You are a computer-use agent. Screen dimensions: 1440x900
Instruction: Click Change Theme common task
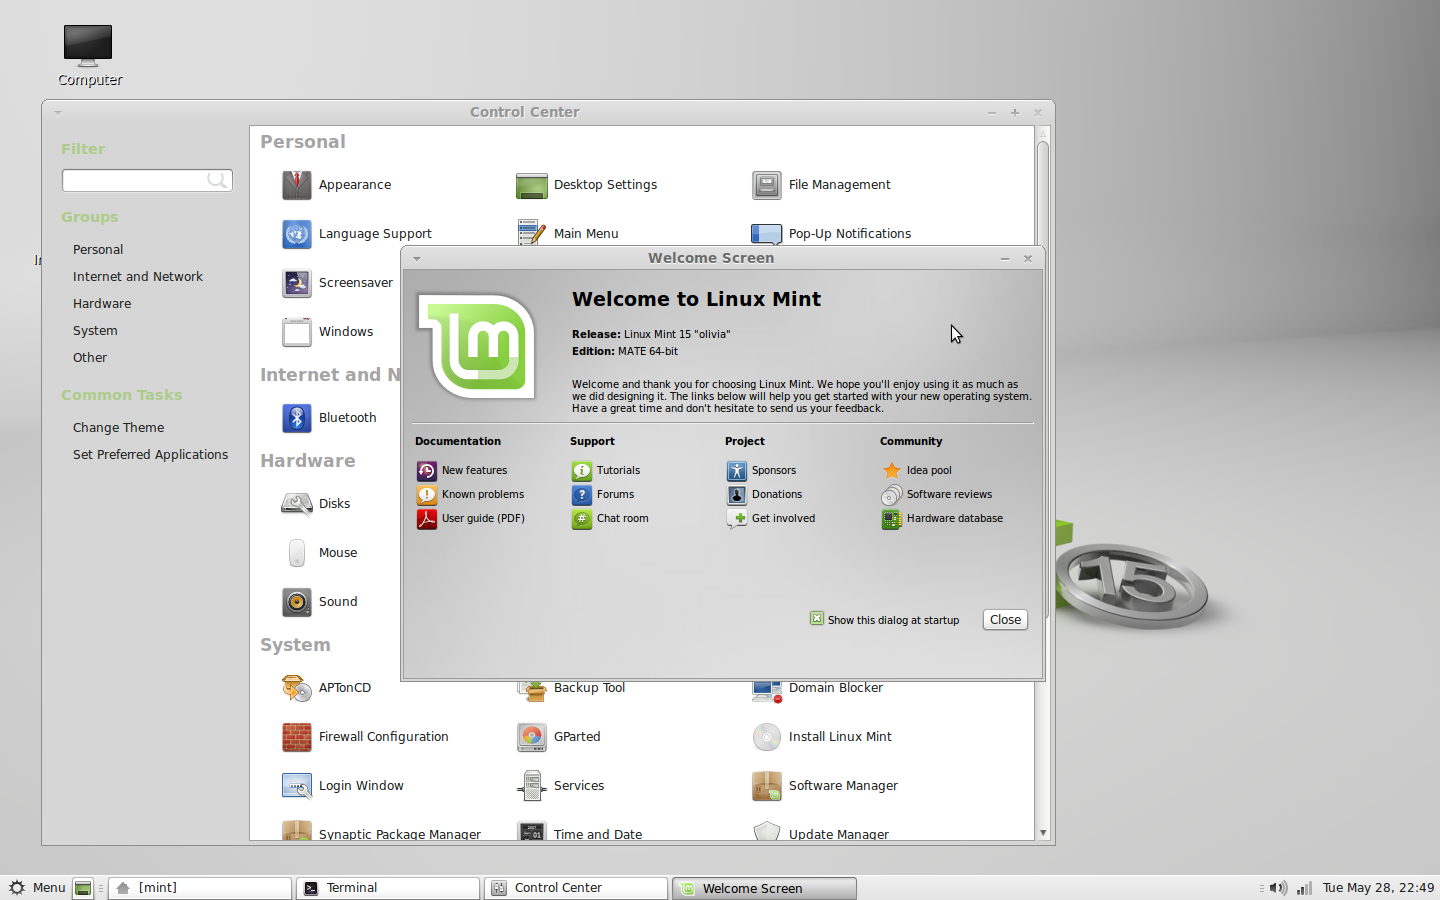[118, 428]
